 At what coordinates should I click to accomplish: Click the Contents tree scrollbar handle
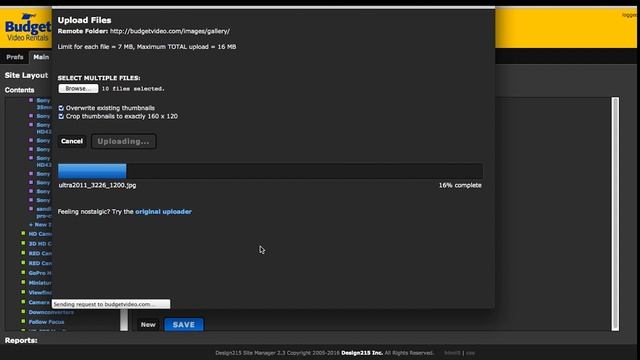pos(124,320)
